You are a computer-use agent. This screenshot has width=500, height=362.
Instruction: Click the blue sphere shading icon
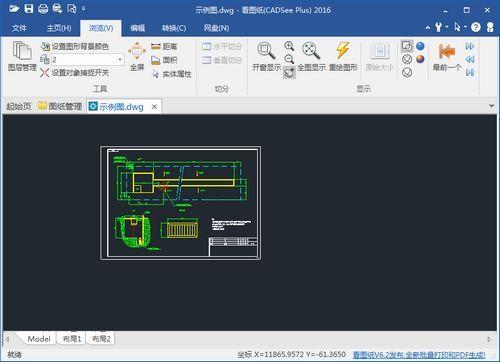(x=420, y=46)
